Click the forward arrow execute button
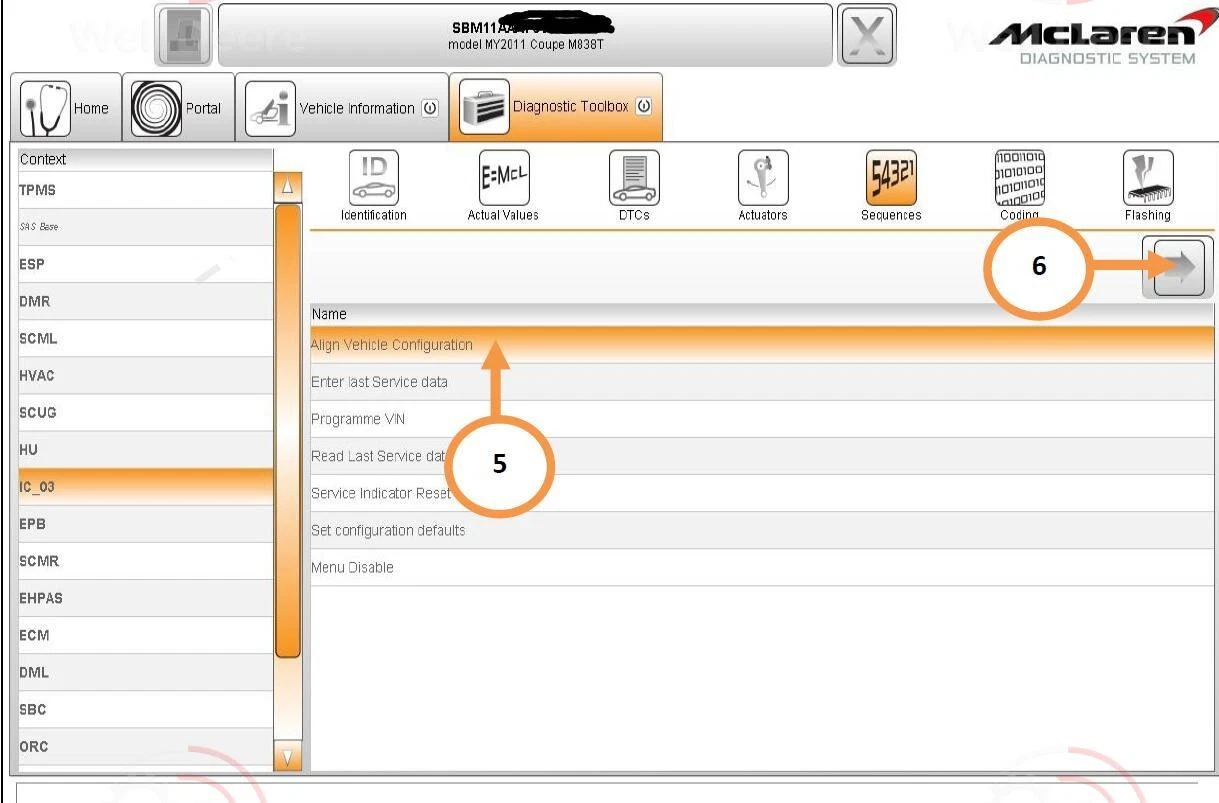Screen dimensions: 1219x803 (1178, 267)
